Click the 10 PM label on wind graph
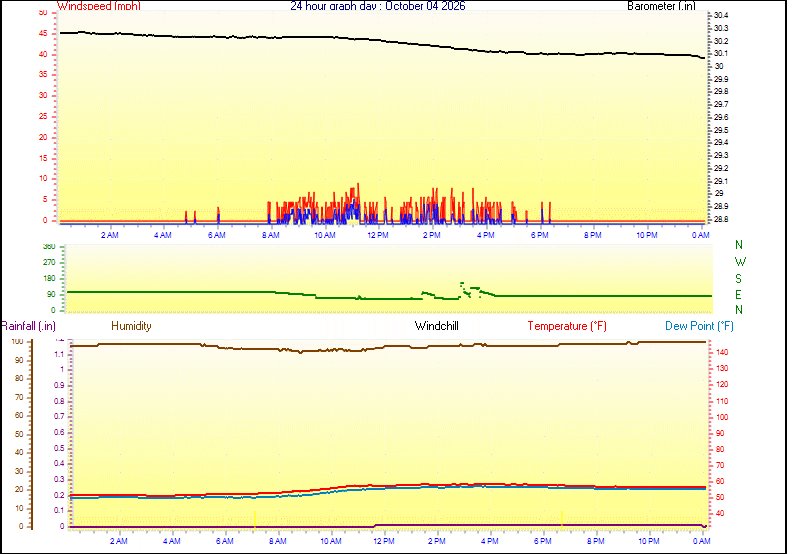Viewport: 798px width, 554px height. [647, 235]
